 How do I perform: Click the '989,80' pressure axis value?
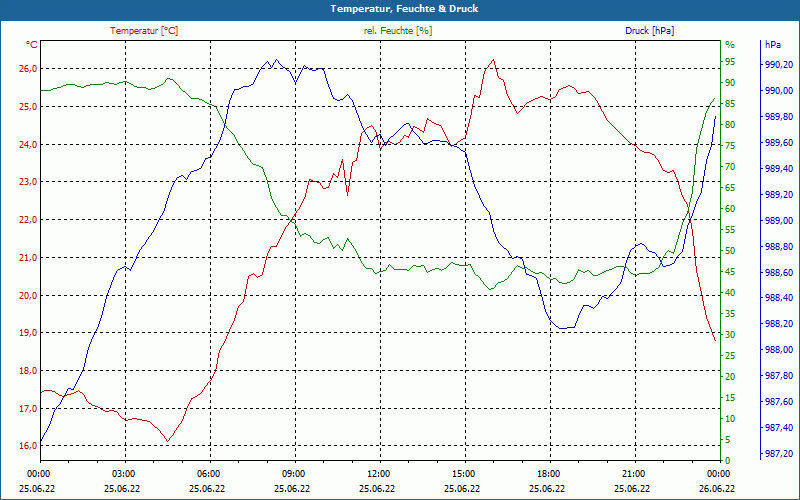pyautogui.click(x=779, y=117)
